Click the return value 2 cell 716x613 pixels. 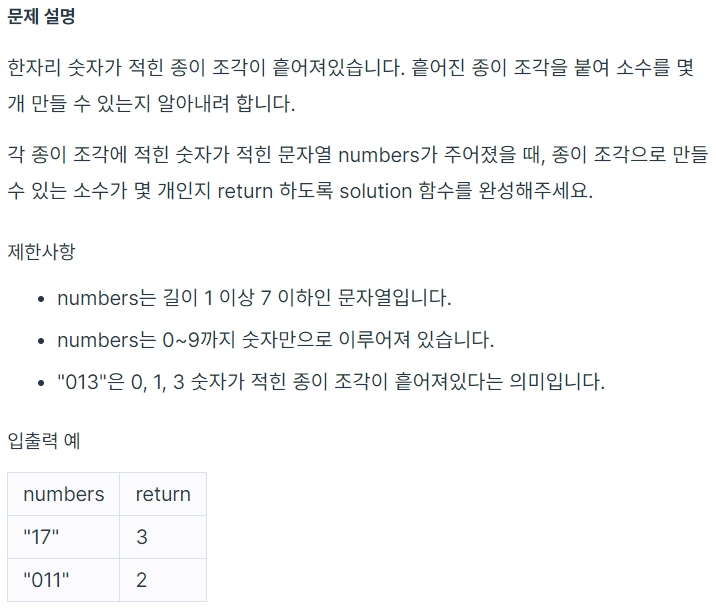pos(163,580)
